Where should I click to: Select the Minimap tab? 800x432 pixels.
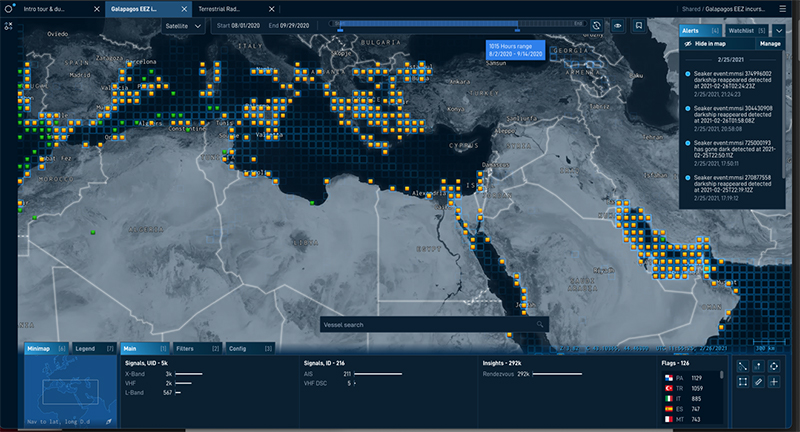[x=46, y=348]
